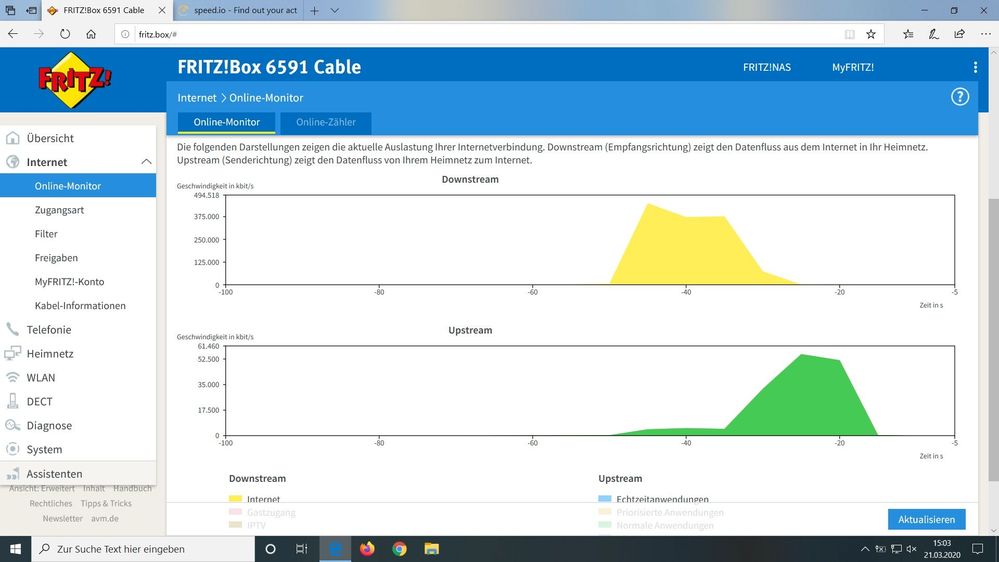Click the FRITZ! logo
Screen dimensions: 999x562
(x=75, y=80)
